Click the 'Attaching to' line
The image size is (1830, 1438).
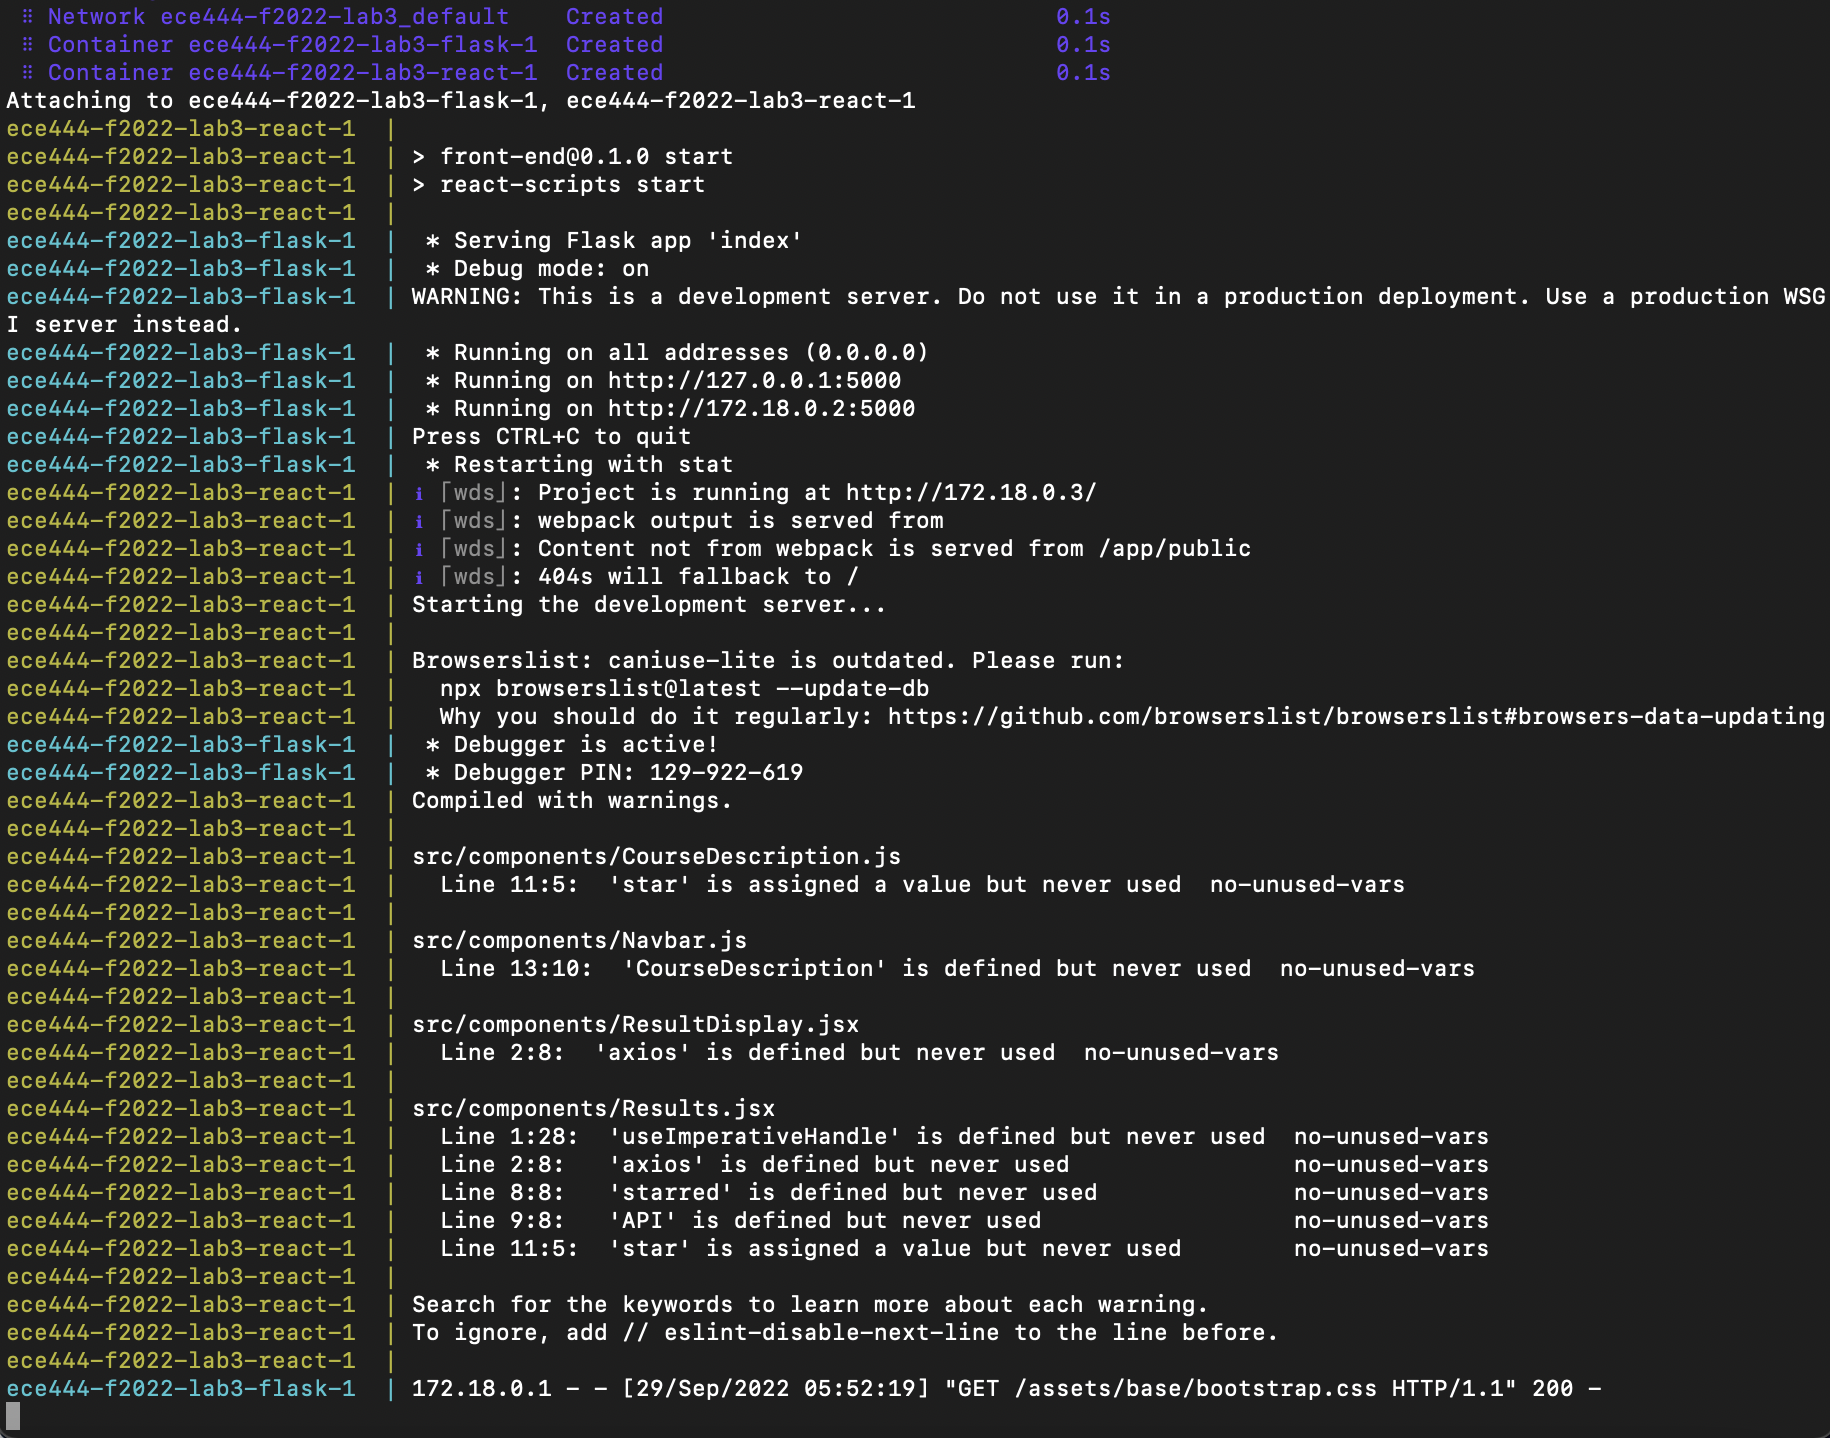point(460,101)
